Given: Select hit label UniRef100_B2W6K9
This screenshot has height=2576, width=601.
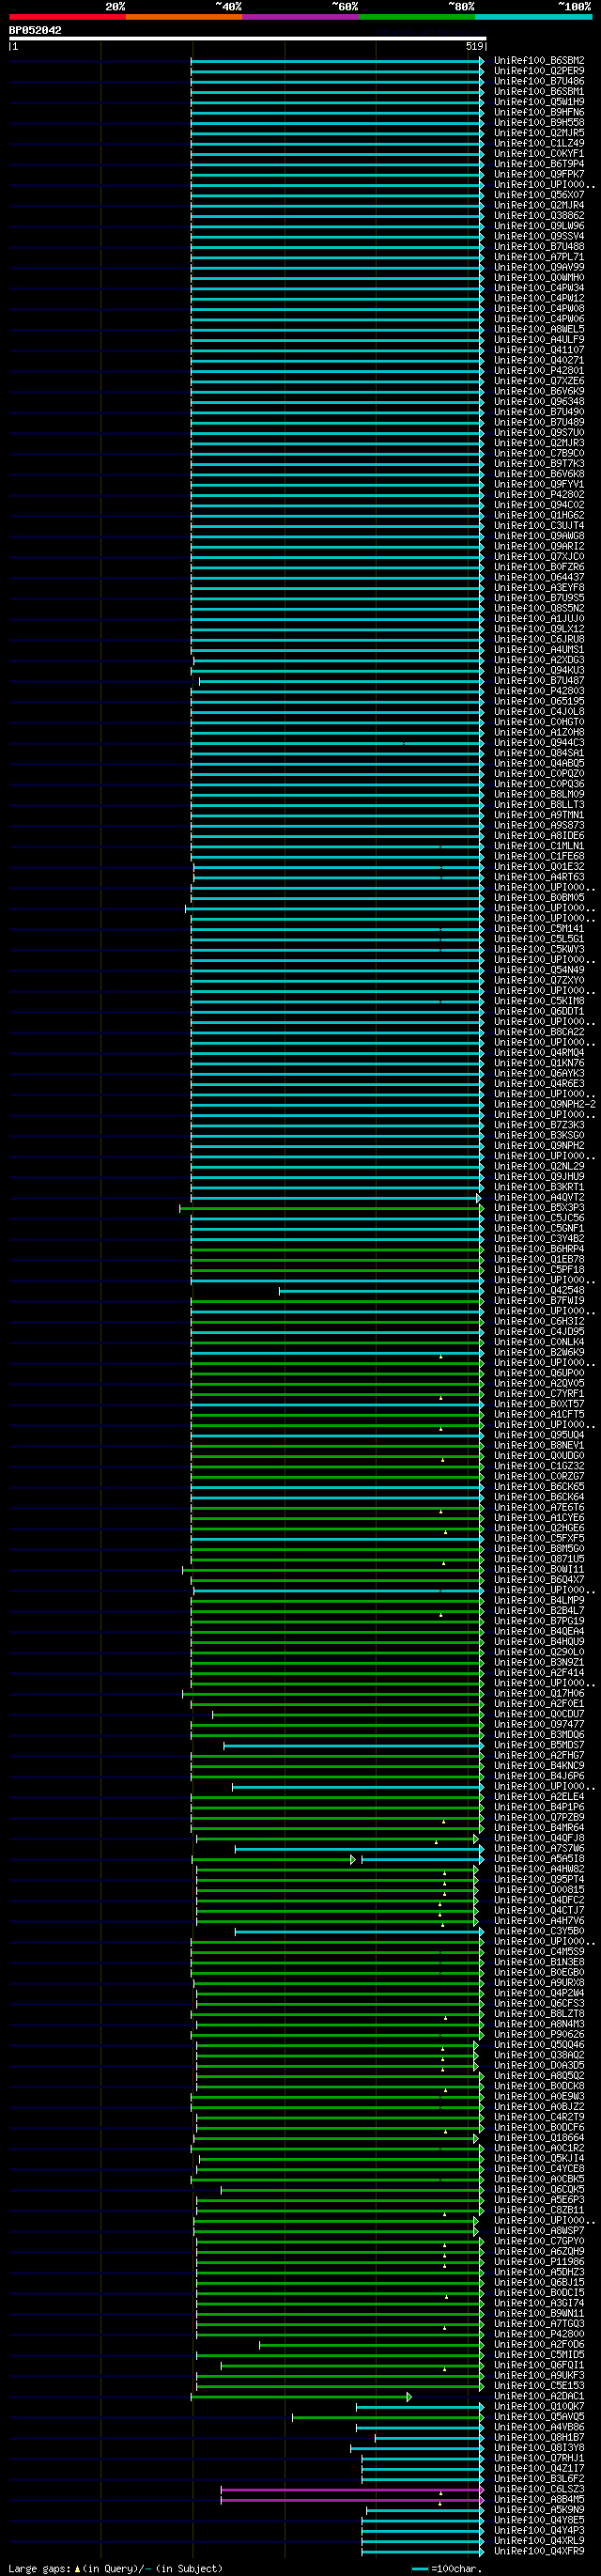Looking at the screenshot, I should [539, 1352].
